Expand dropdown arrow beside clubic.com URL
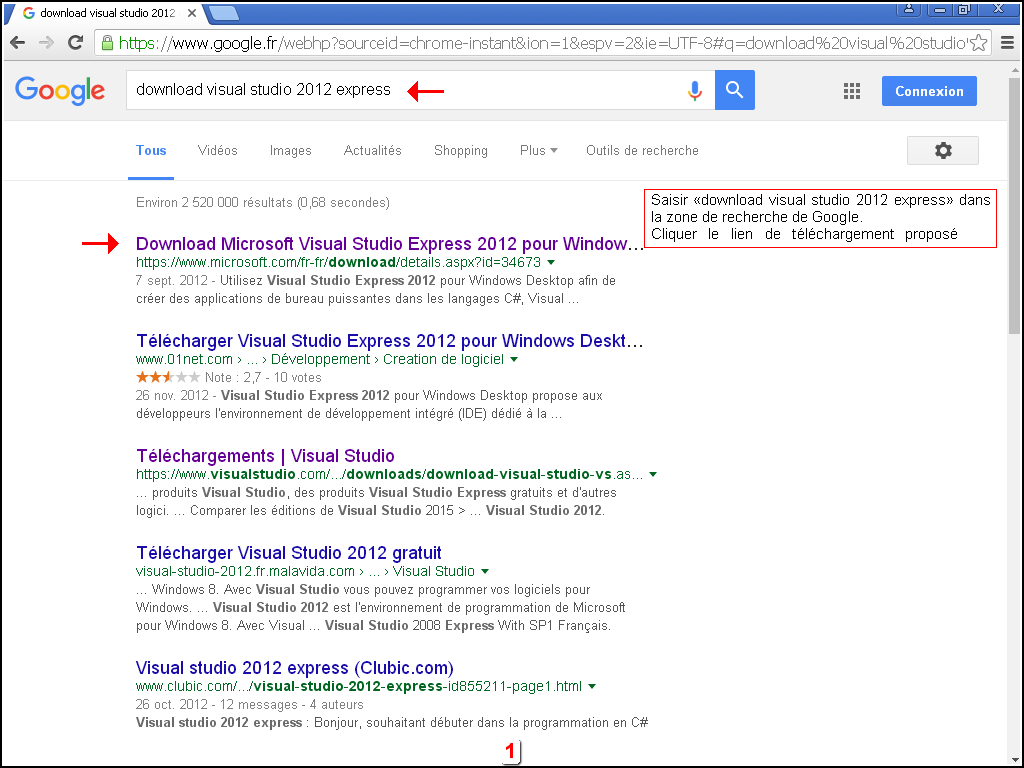The height and width of the screenshot is (768, 1024). click(x=592, y=687)
